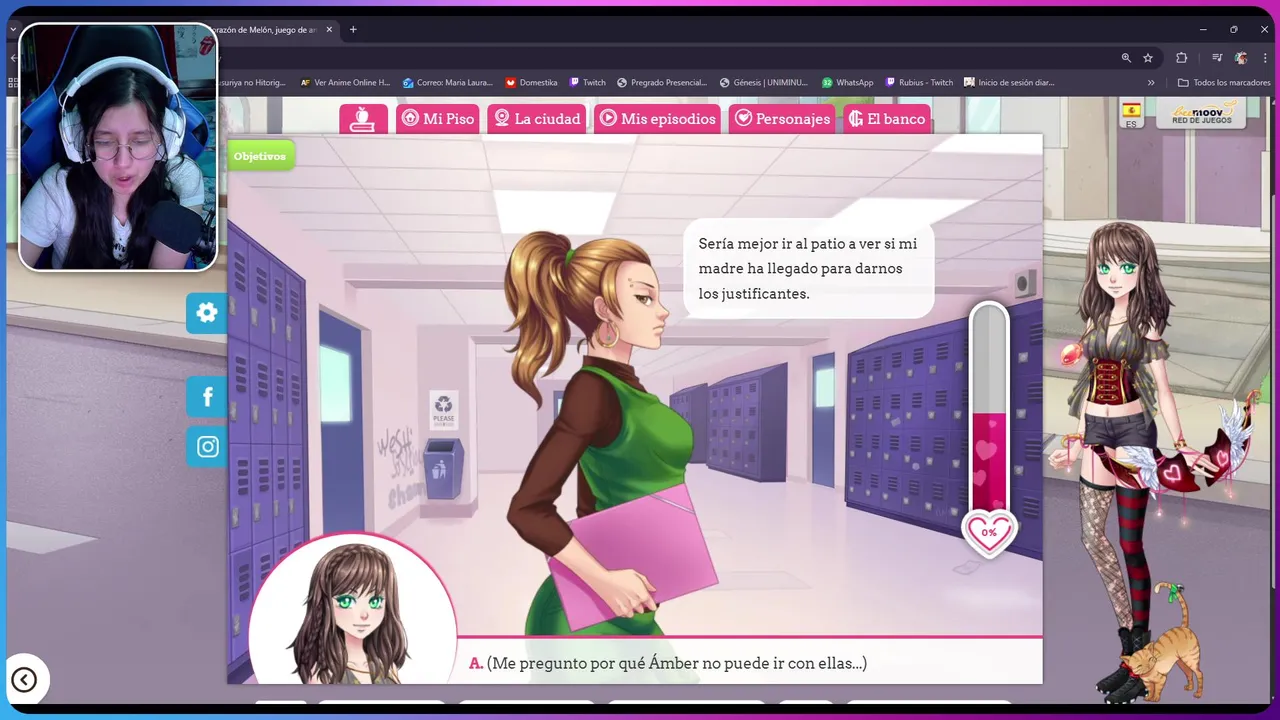The width and height of the screenshot is (1280, 720).
Task: Bookmark this page with the star icon
Action: coord(1148,58)
